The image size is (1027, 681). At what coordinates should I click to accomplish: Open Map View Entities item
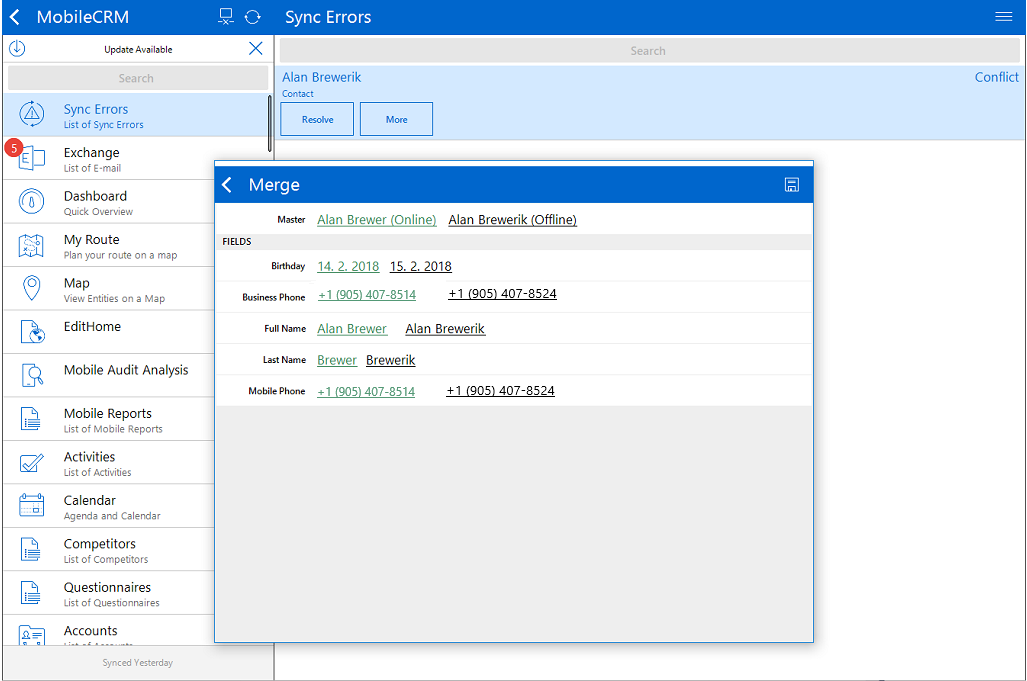point(109,289)
